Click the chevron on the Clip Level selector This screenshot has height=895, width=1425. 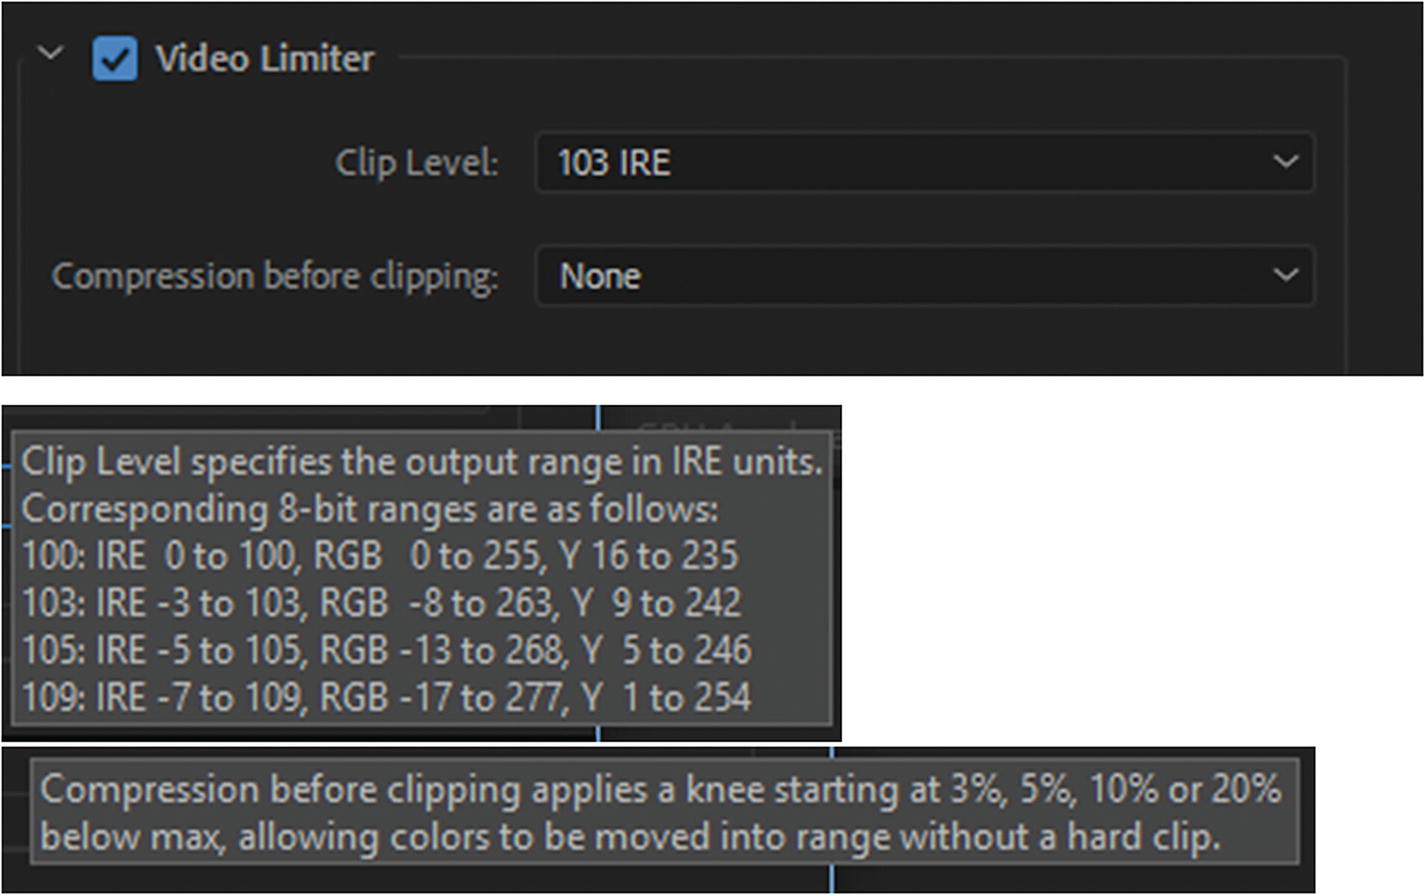[1288, 161]
